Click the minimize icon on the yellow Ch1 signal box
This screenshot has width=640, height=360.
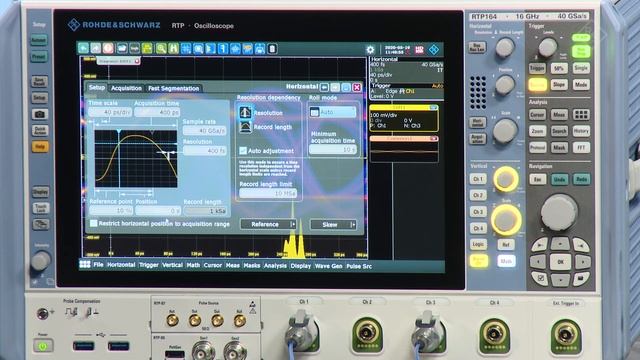coord(434,108)
